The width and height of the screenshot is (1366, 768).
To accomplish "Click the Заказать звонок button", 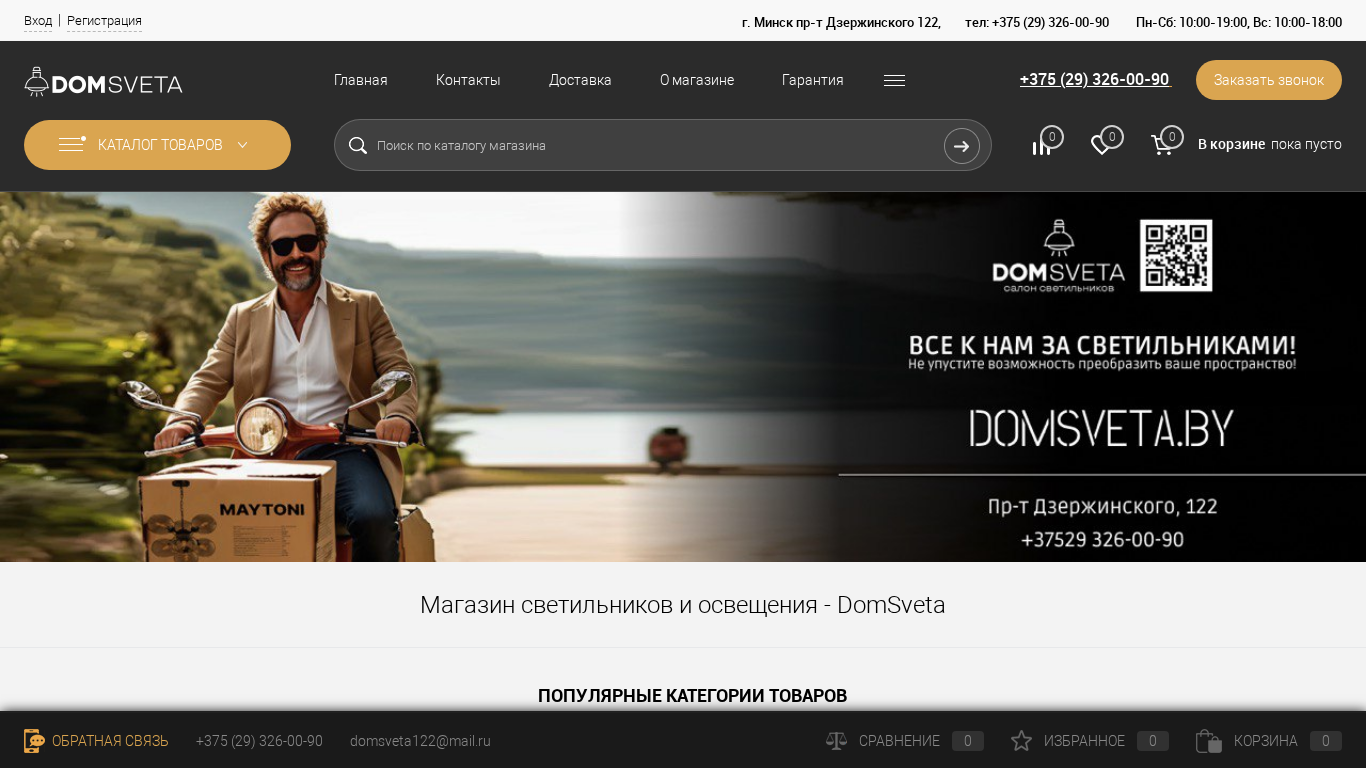I will pyautogui.click(x=1269, y=80).
